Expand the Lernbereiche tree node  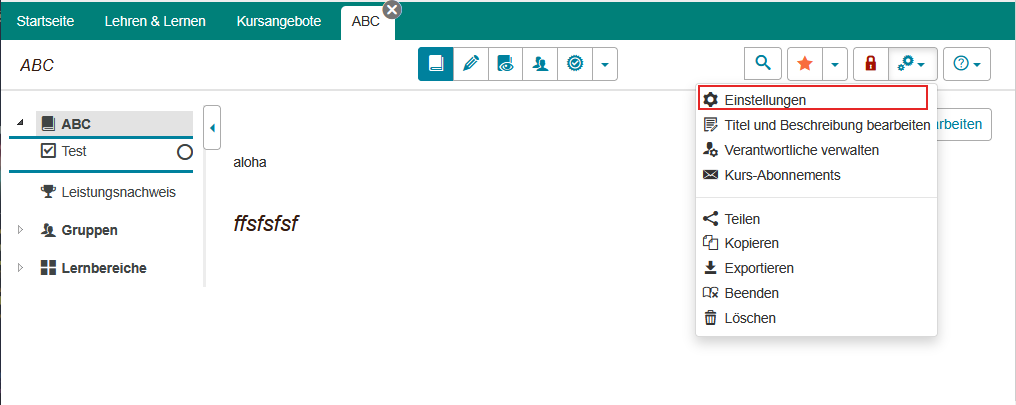point(21,268)
